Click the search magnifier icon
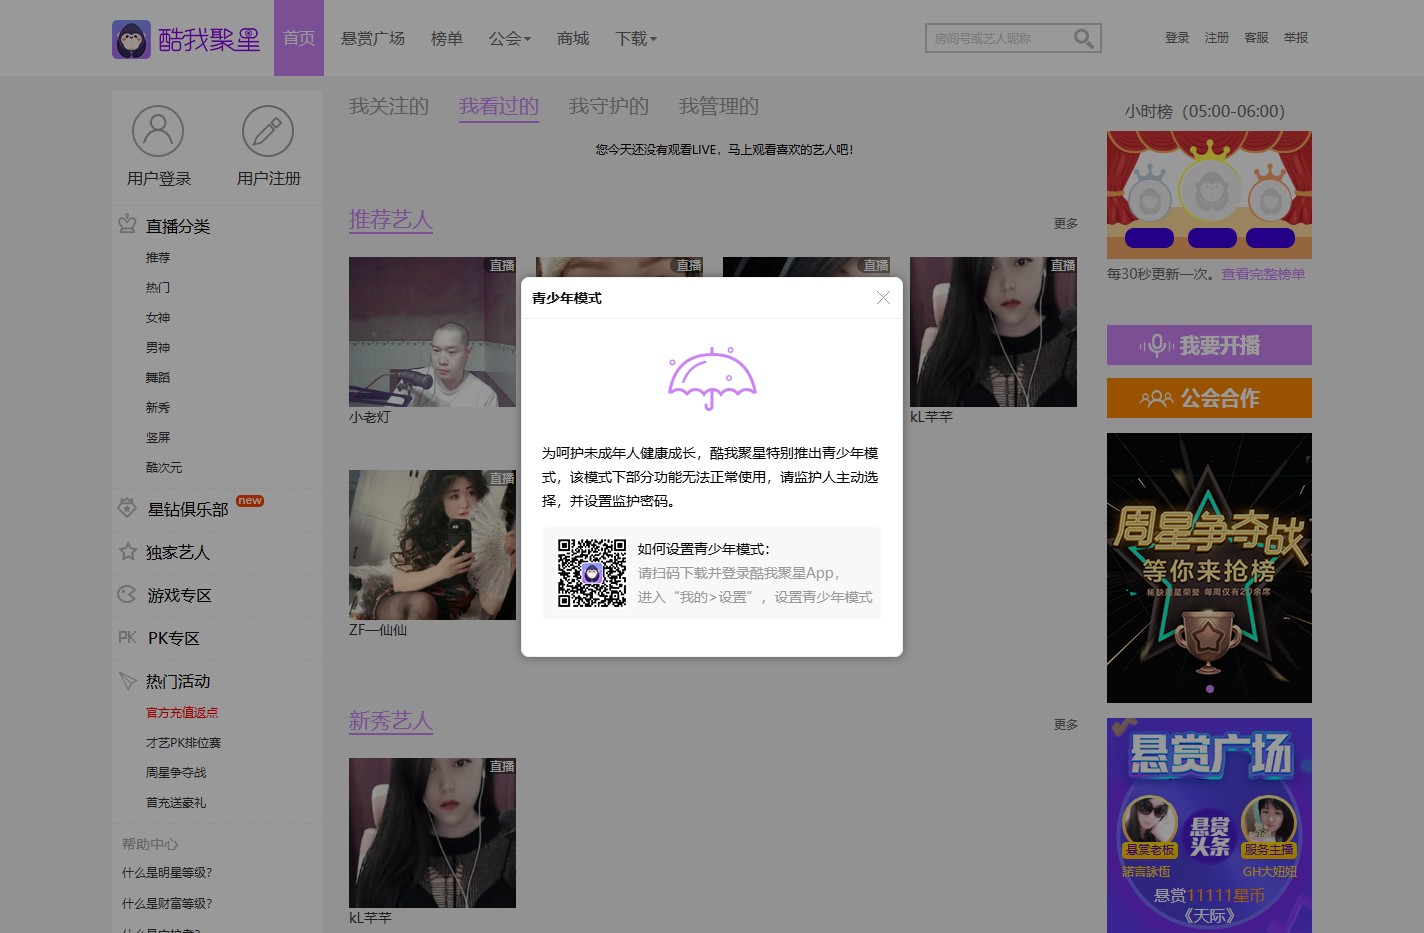This screenshot has height=933, width=1424. [1083, 38]
